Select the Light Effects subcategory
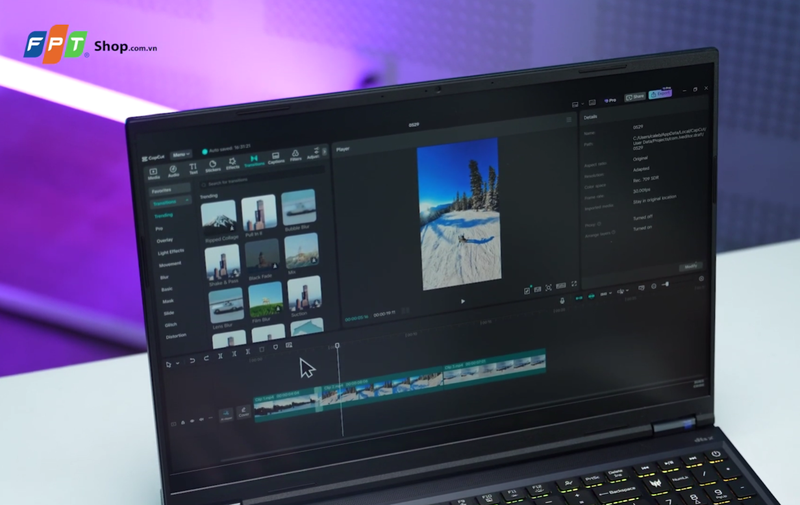This screenshot has width=800, height=505. click(x=171, y=252)
